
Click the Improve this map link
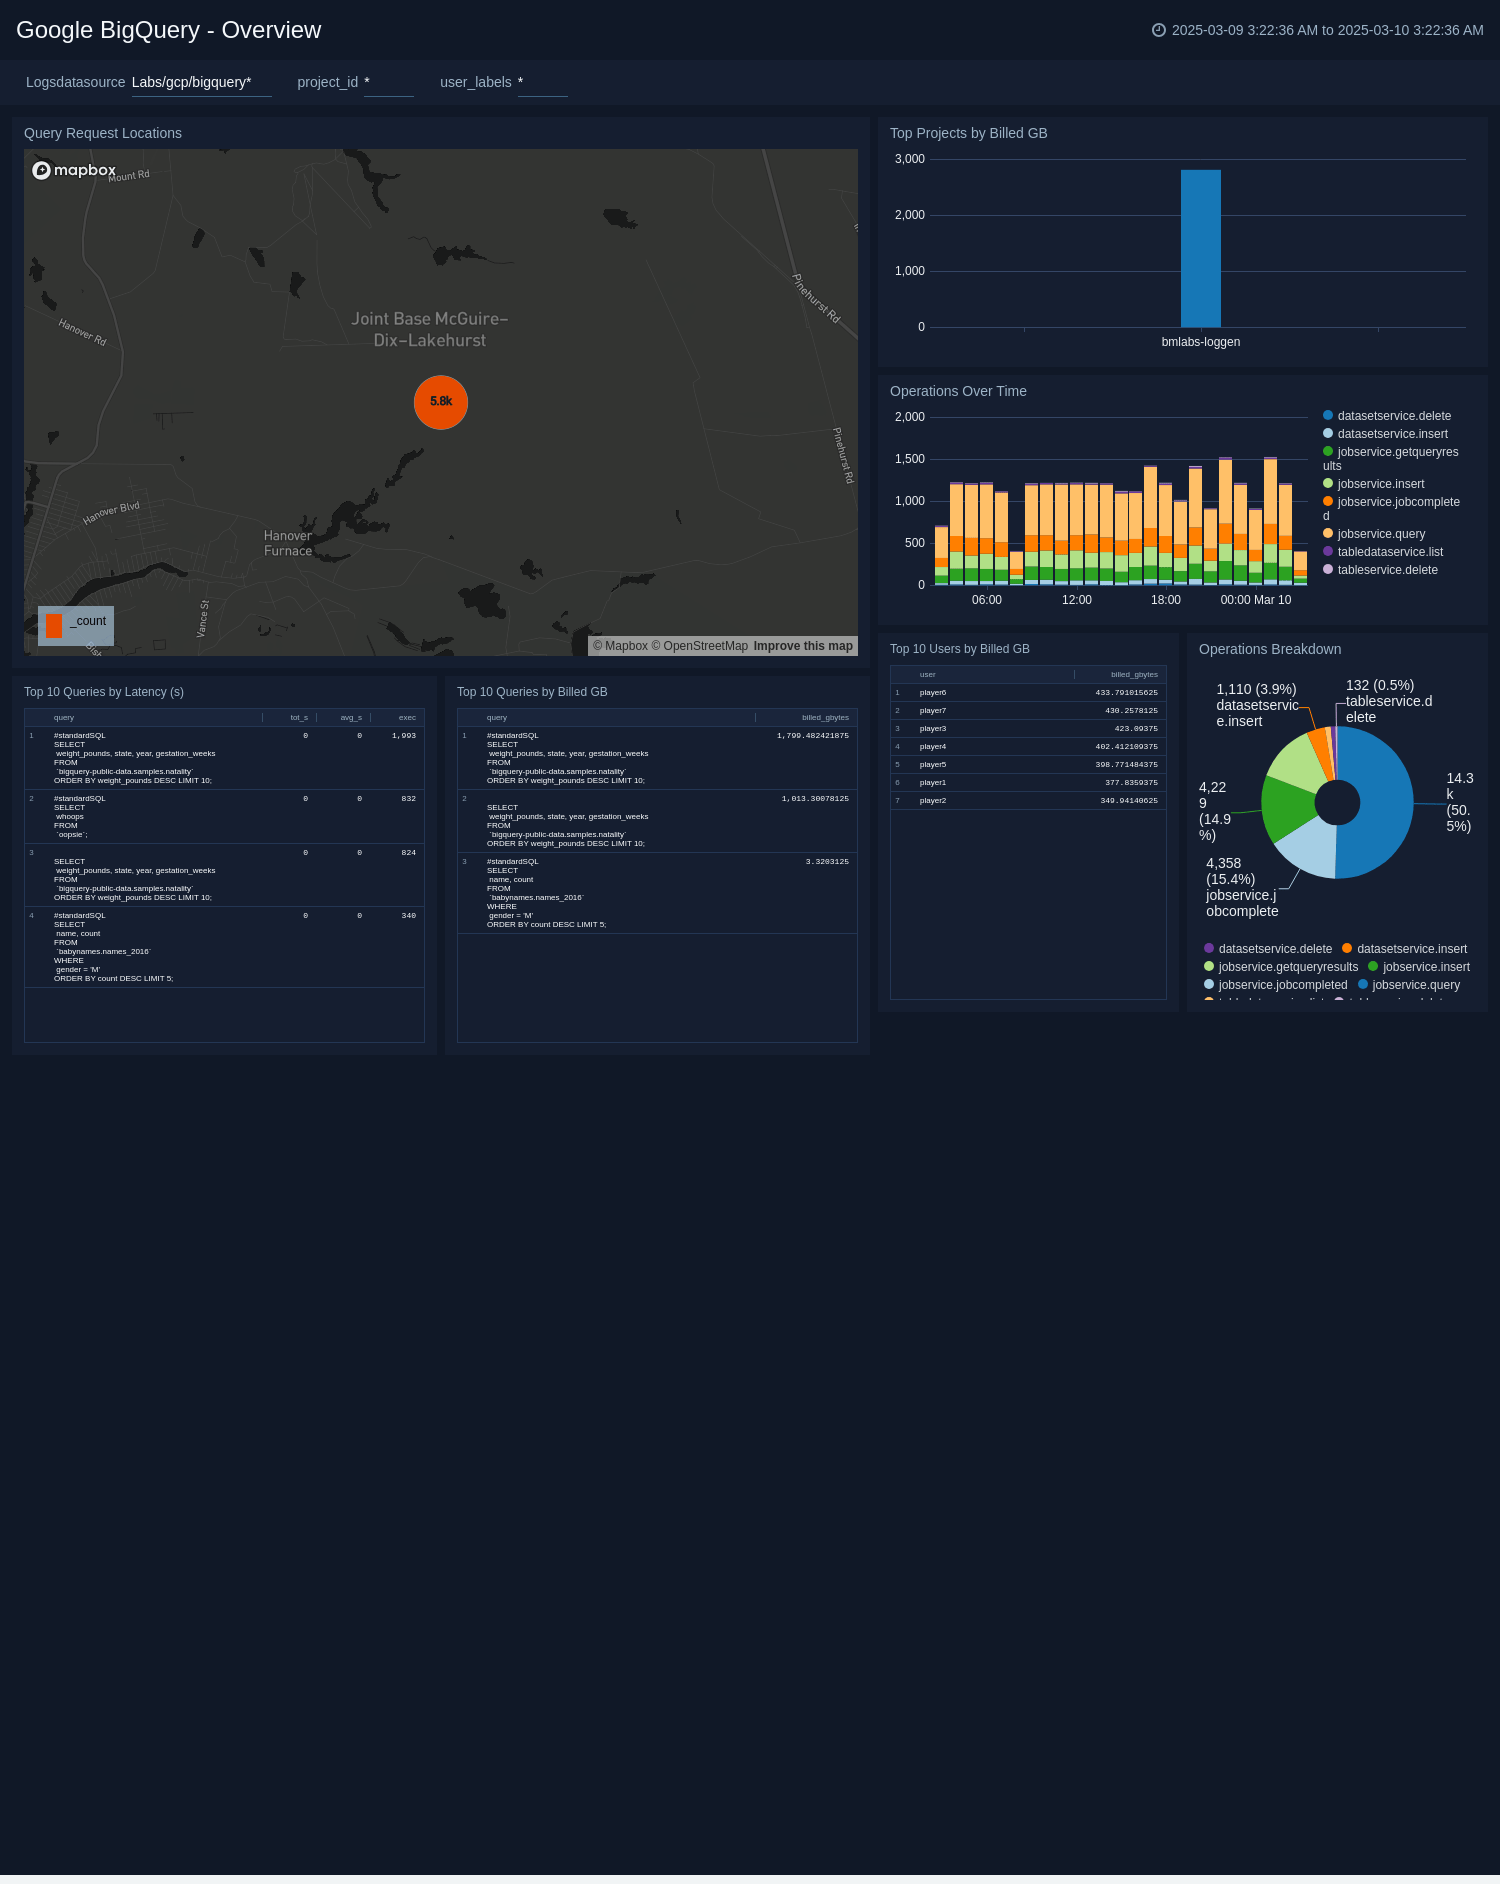pos(803,646)
